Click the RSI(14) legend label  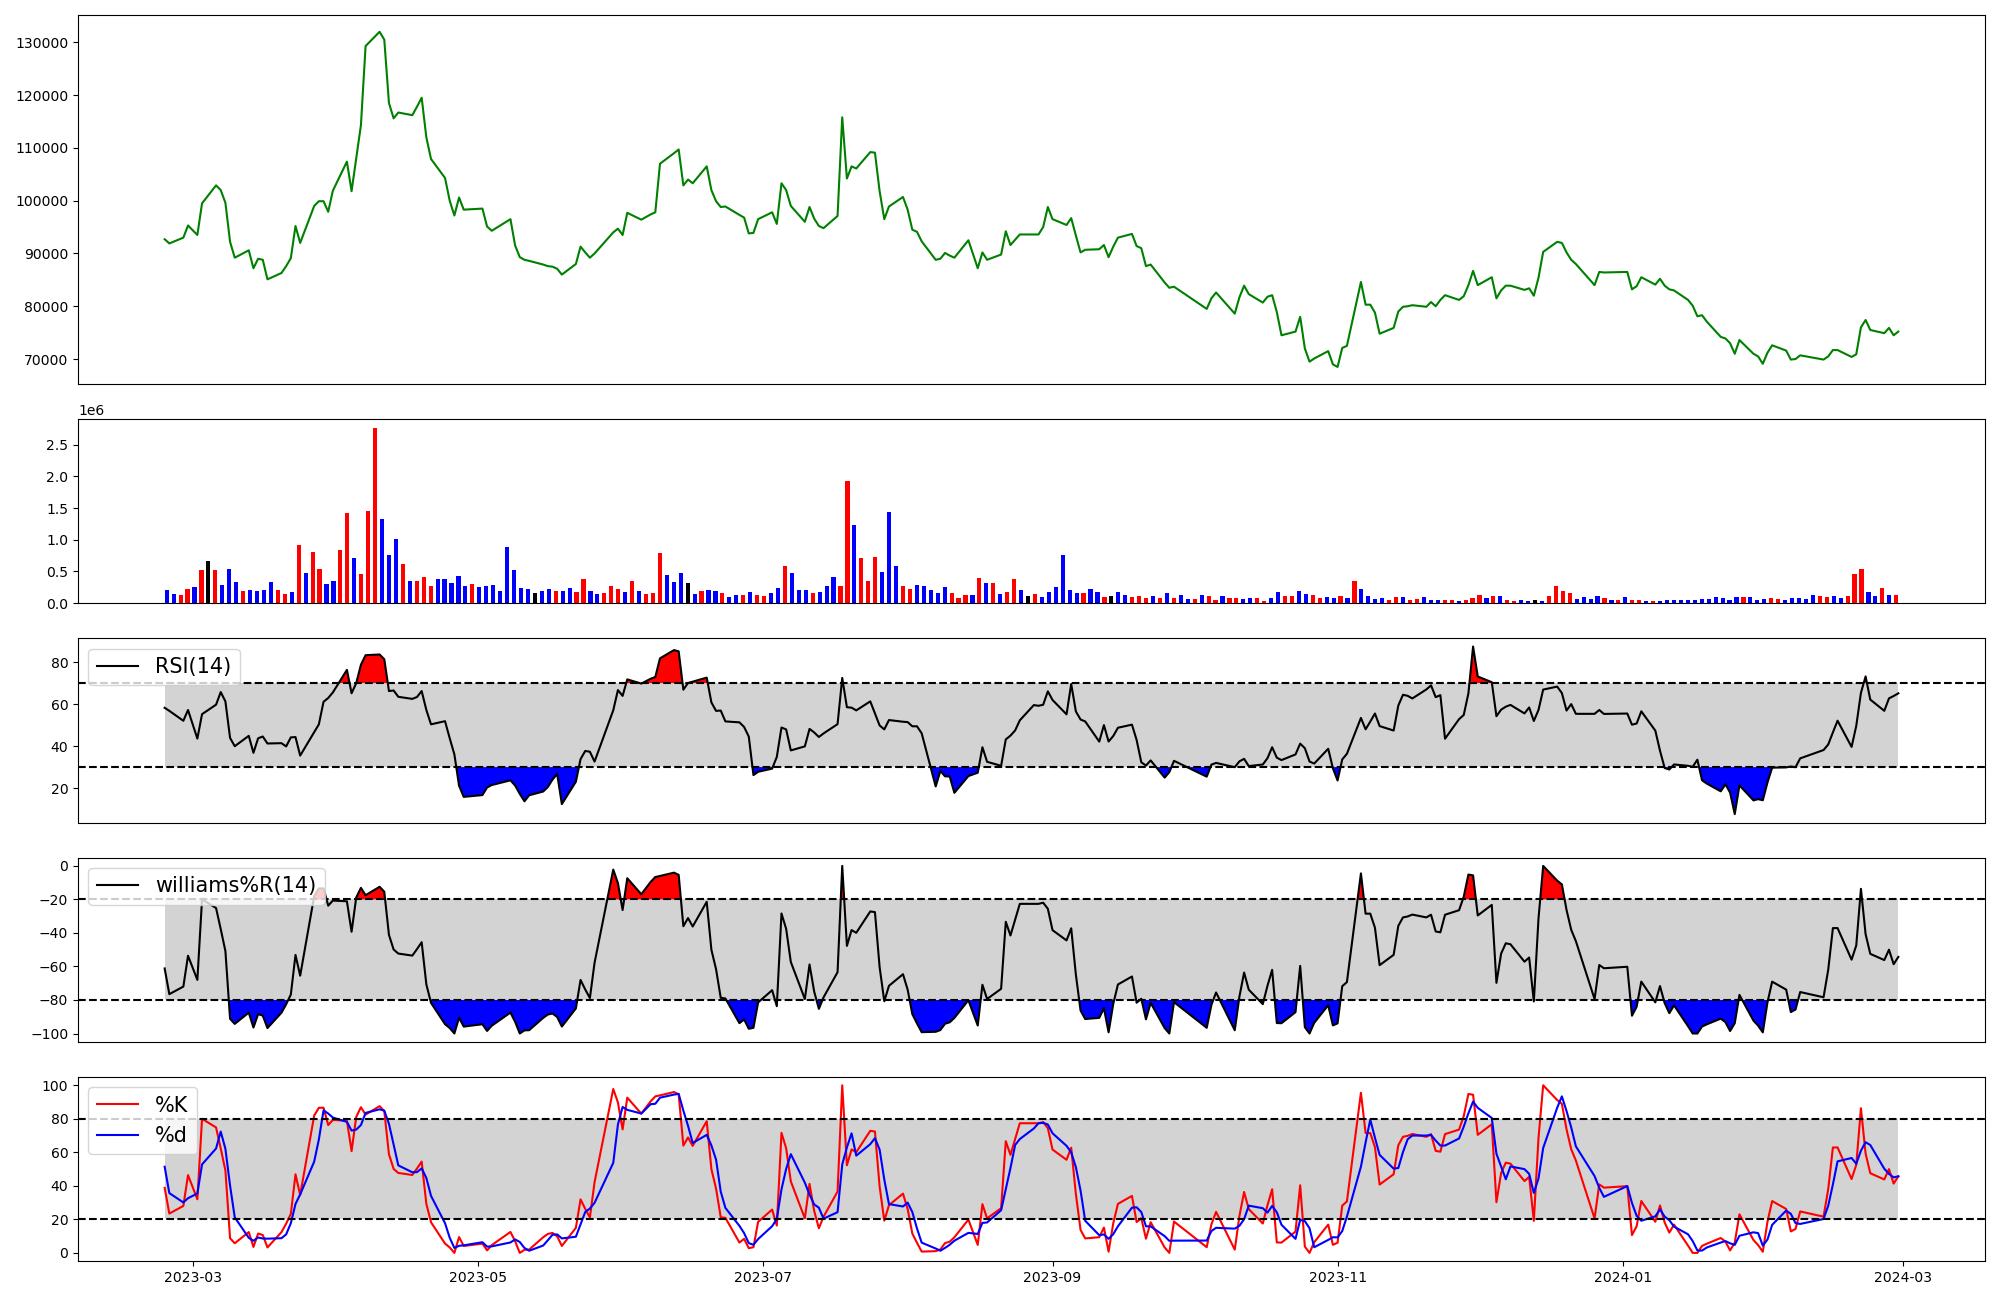[x=192, y=666]
